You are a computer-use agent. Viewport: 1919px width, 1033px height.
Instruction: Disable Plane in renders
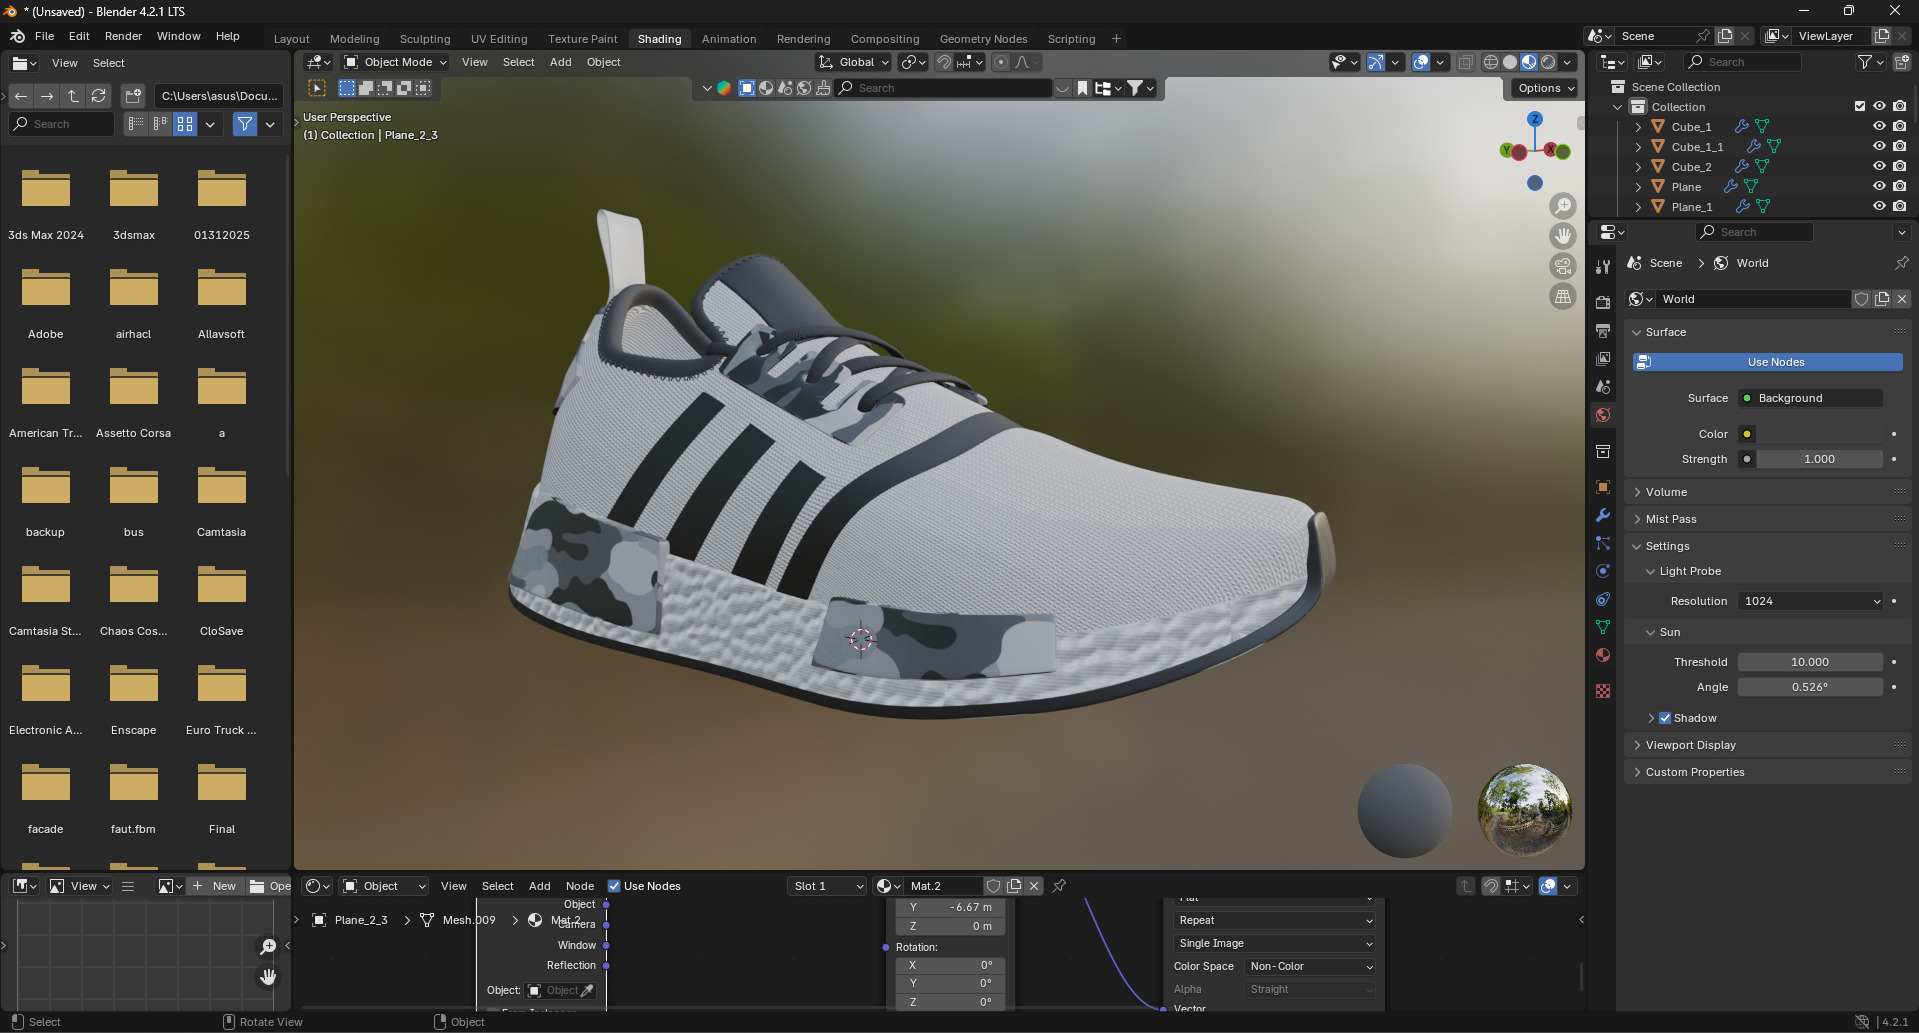(1899, 187)
